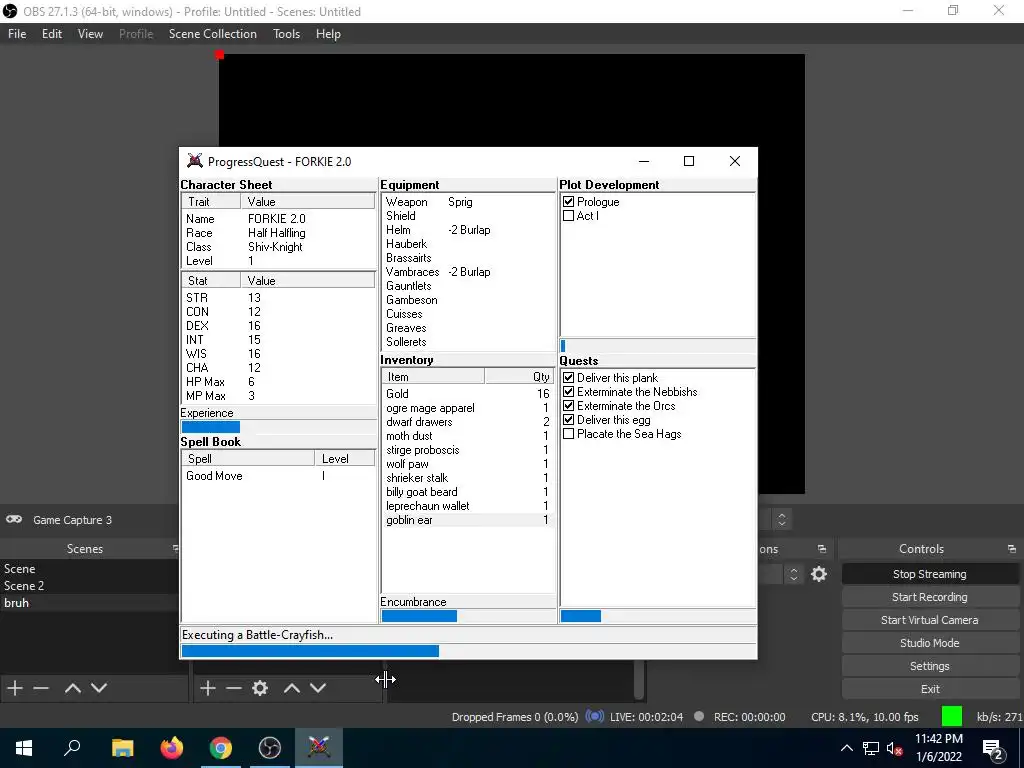The image size is (1024, 768).
Task: Move source down with arrow icon
Action: point(317,688)
